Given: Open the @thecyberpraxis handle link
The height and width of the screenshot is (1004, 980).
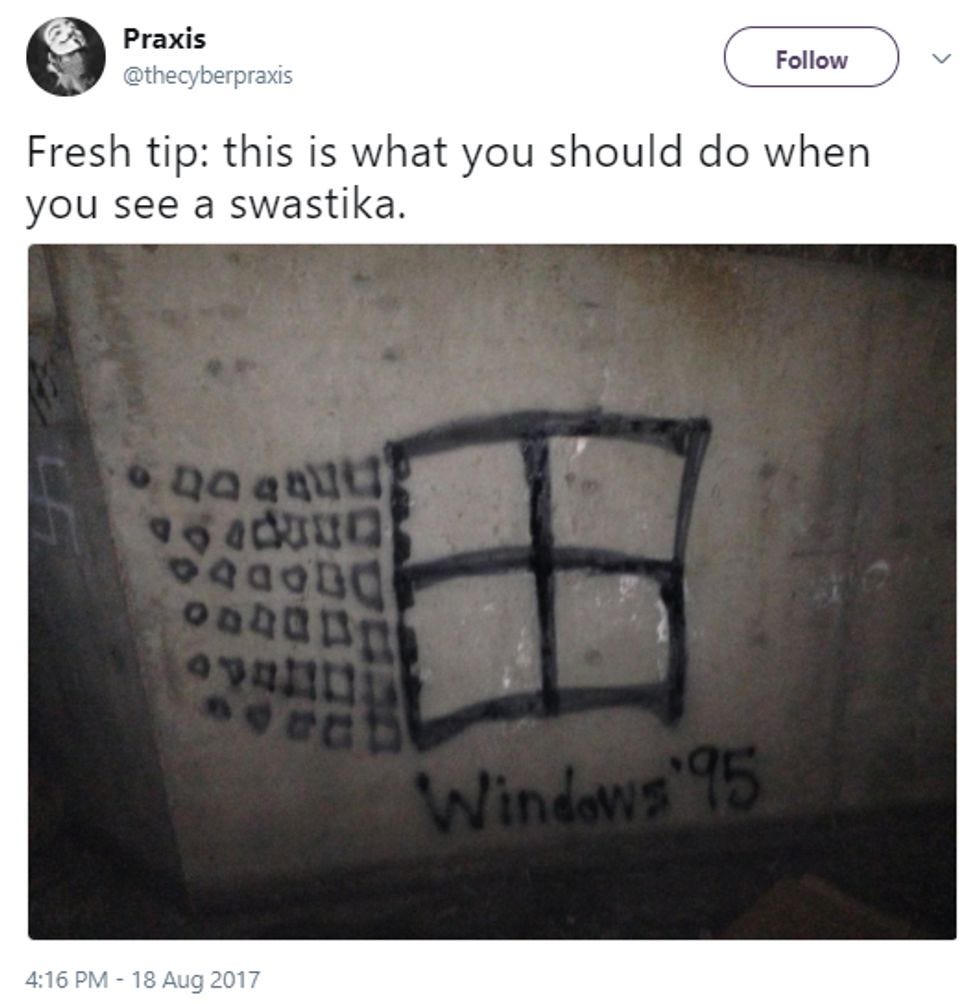Looking at the screenshot, I should click(207, 76).
